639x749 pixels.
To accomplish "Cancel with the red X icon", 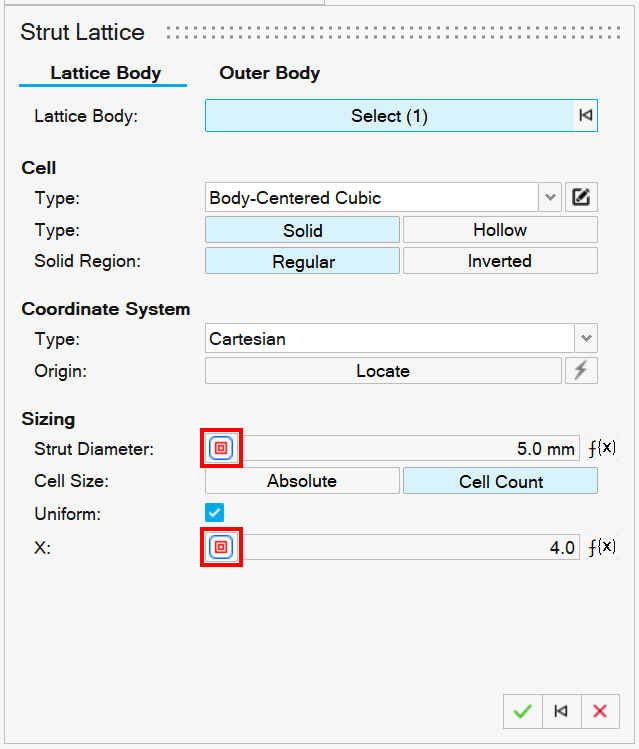I will tap(600, 711).
